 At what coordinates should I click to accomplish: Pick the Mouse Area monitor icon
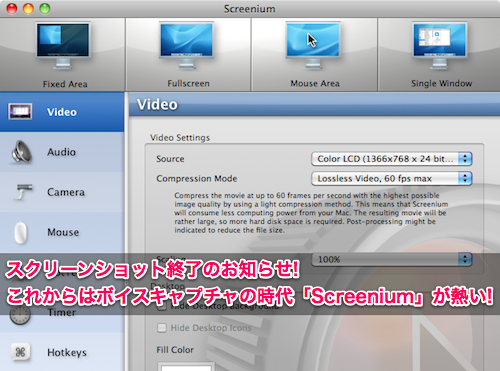(313, 45)
